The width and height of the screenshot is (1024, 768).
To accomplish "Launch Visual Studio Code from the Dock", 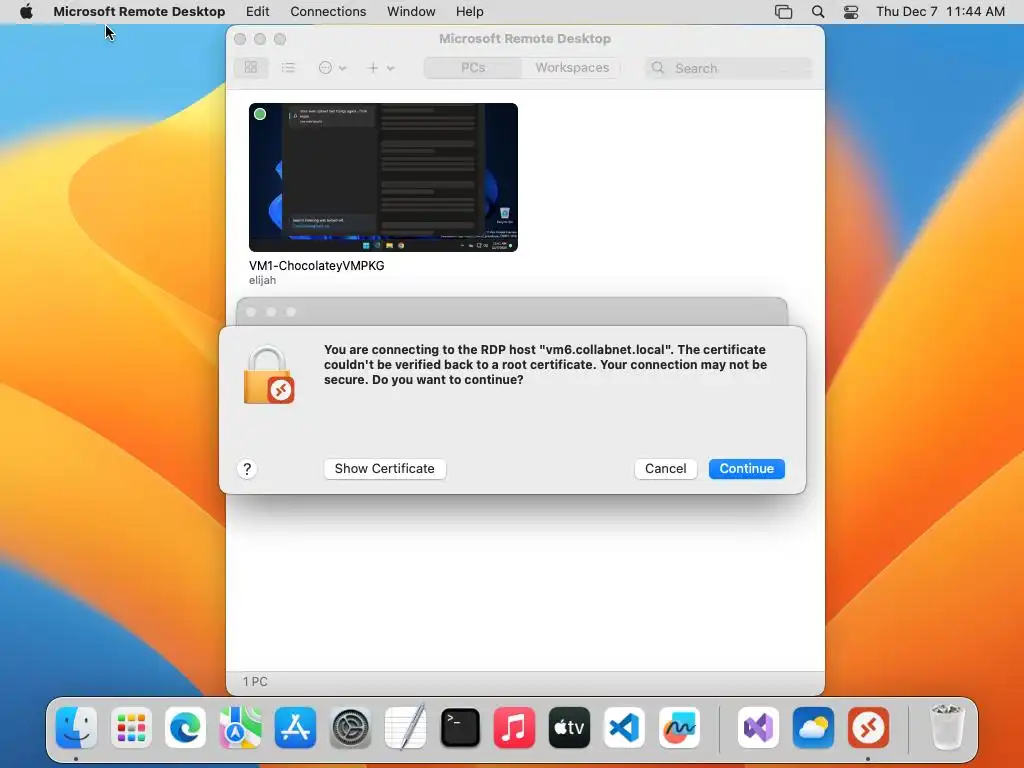I will point(624,727).
